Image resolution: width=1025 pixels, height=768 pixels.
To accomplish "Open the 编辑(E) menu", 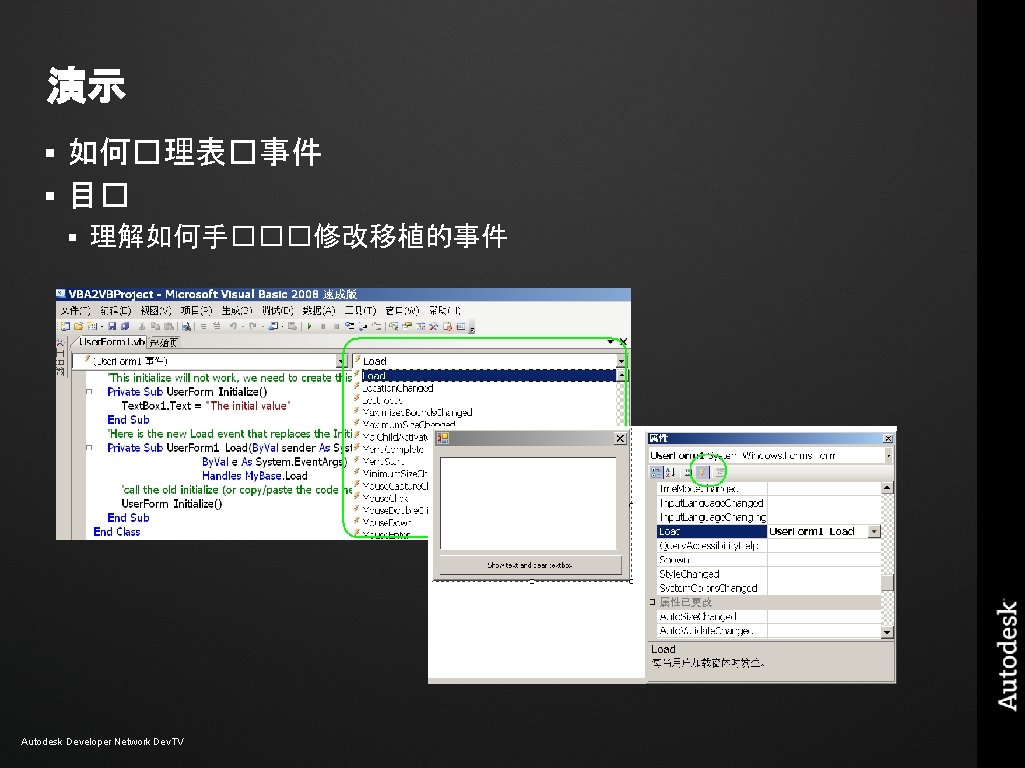I will 116,310.
